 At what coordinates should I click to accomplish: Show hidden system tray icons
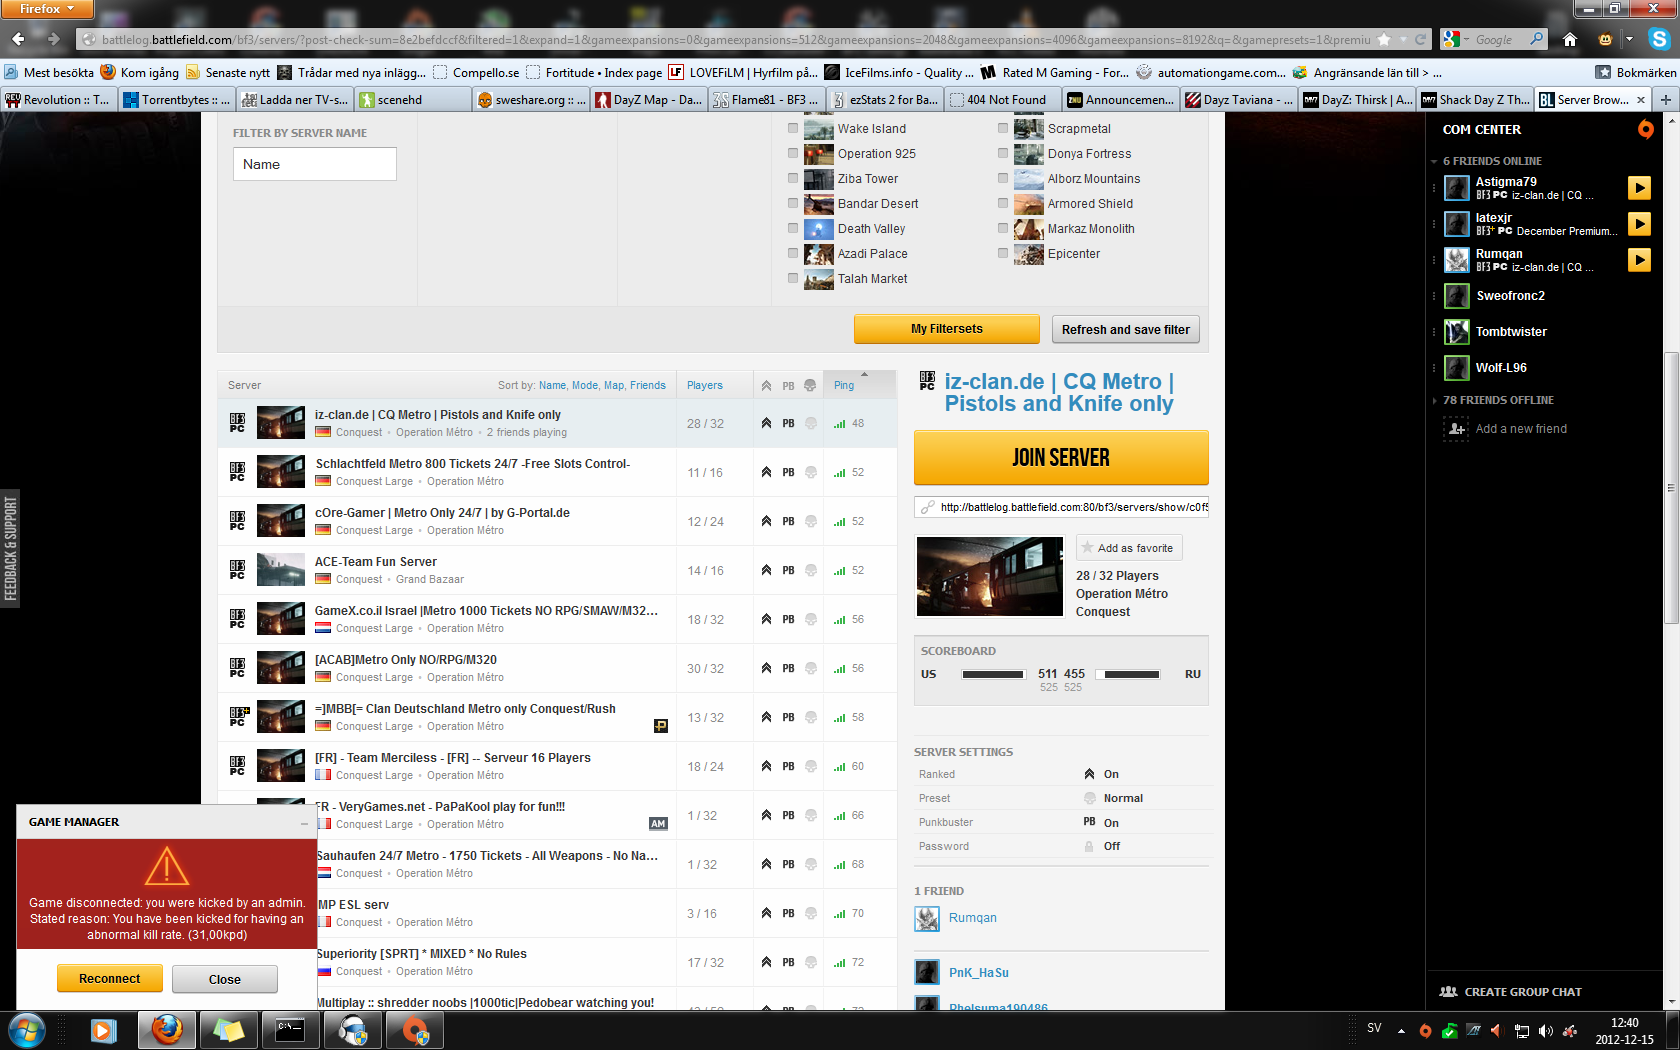(x=1401, y=1030)
